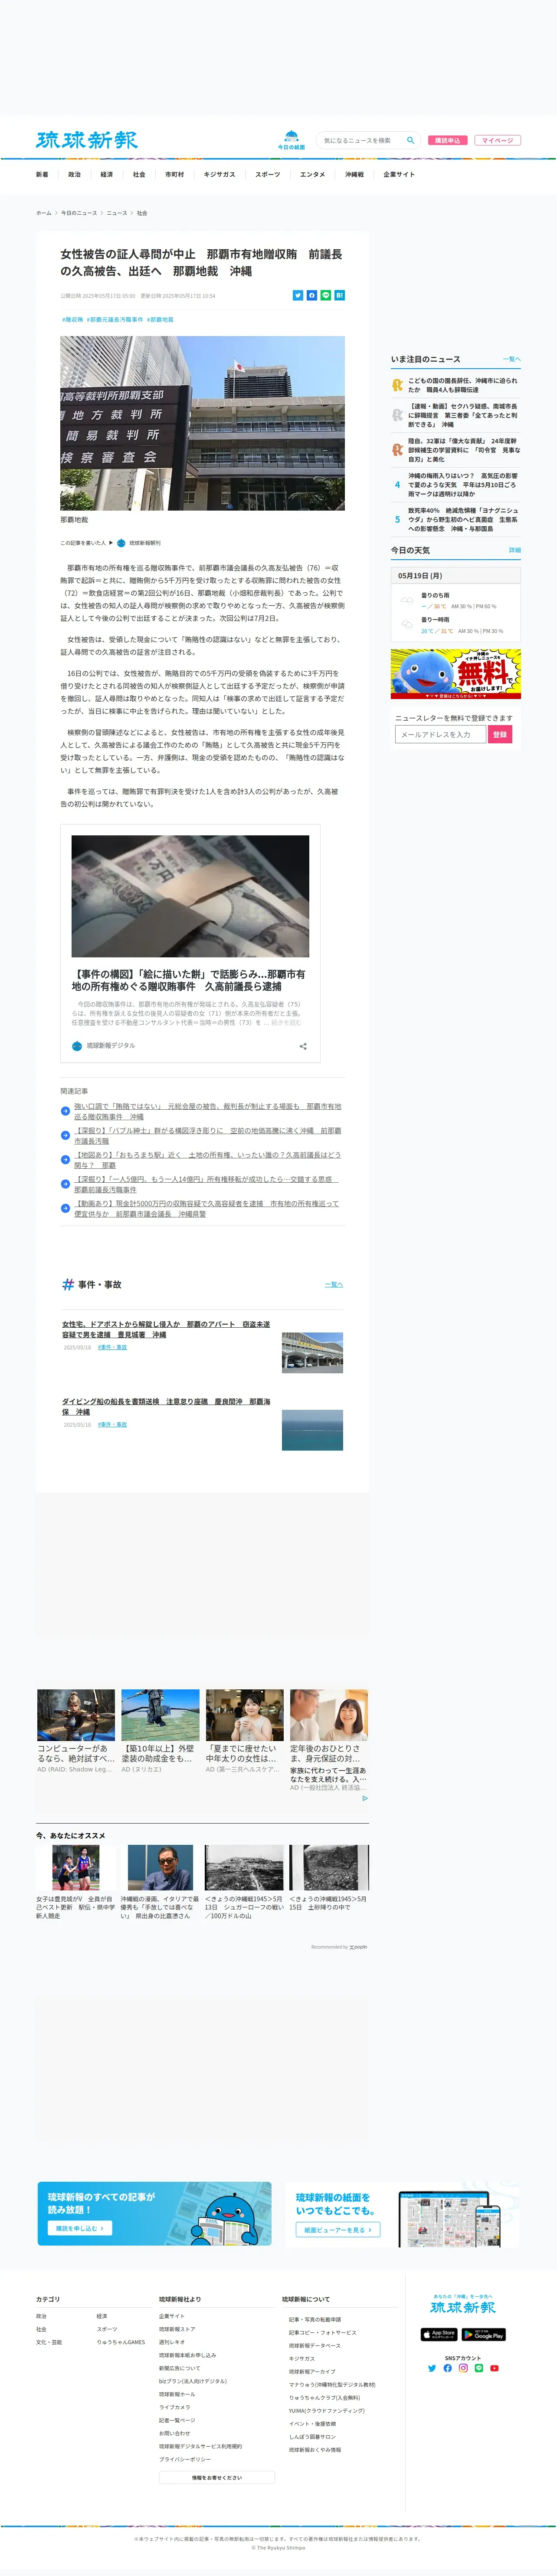Screen dimensions: 557x2576
Task: Open the 沖縄戦 nav item
Action: (x=354, y=175)
